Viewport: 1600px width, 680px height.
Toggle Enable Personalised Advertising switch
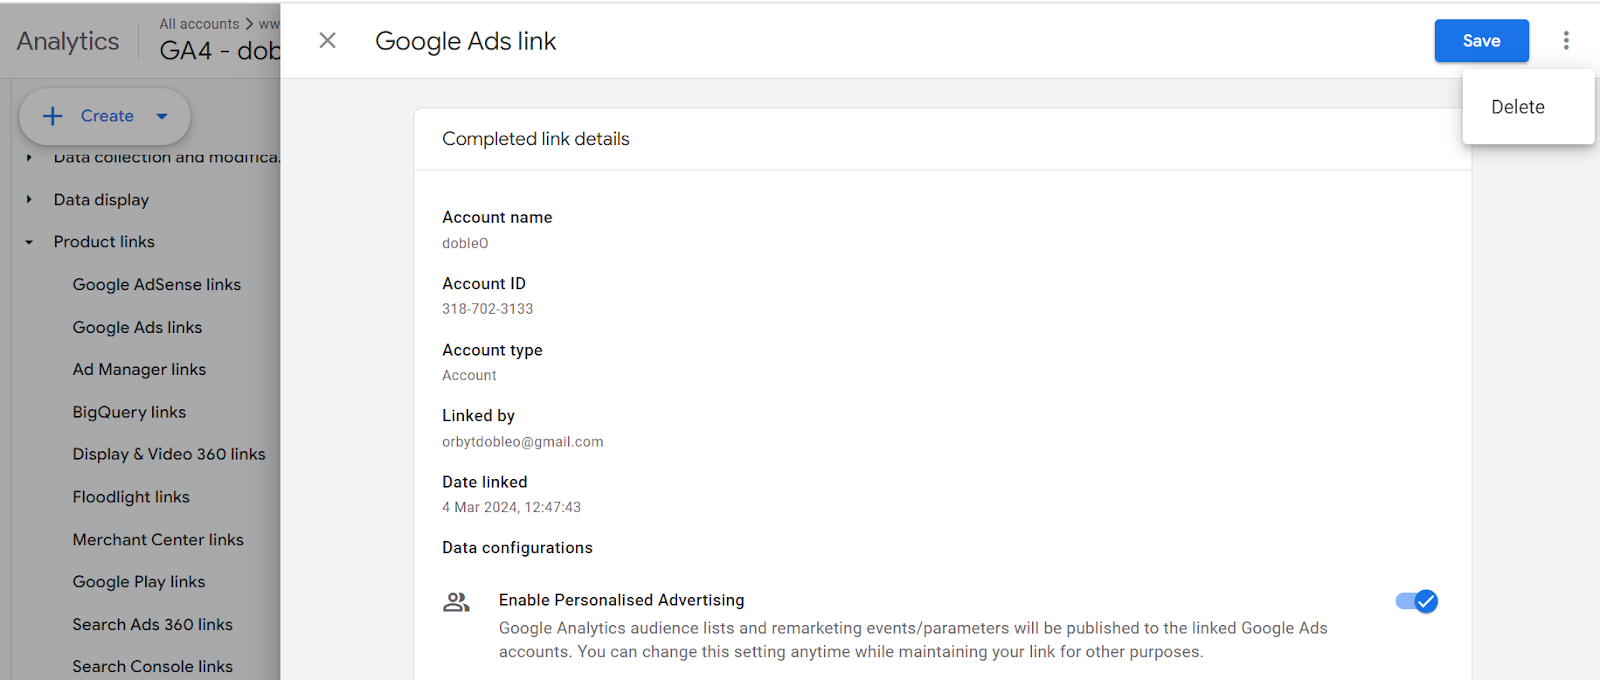(1417, 601)
